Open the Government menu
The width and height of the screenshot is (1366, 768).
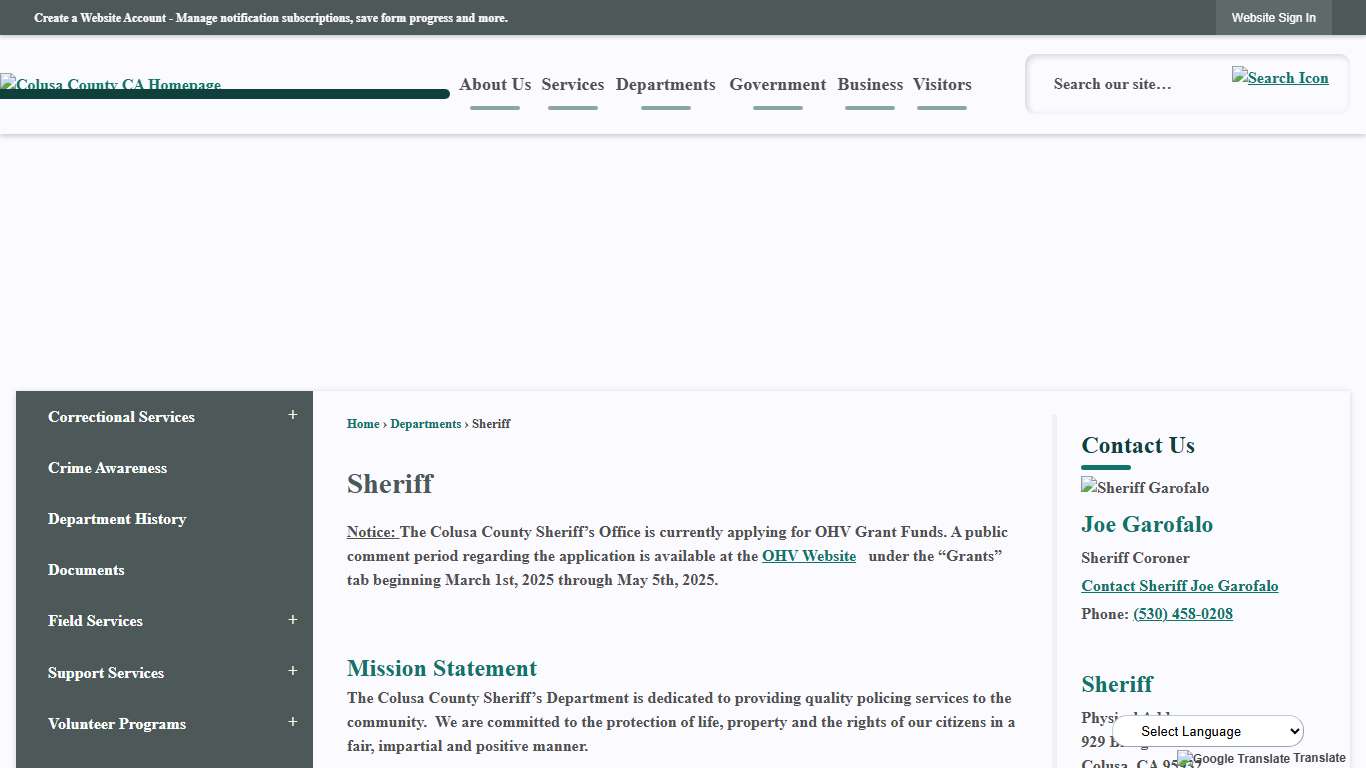[x=777, y=84]
